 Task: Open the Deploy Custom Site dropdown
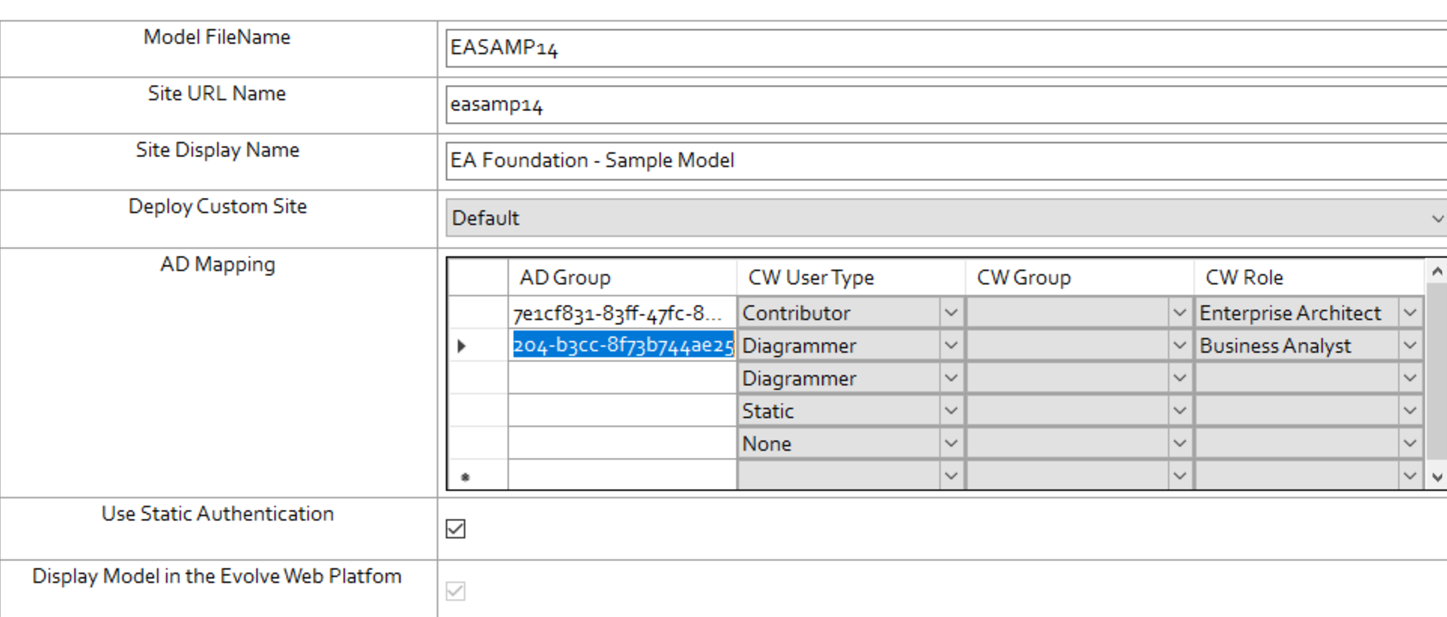[1437, 218]
